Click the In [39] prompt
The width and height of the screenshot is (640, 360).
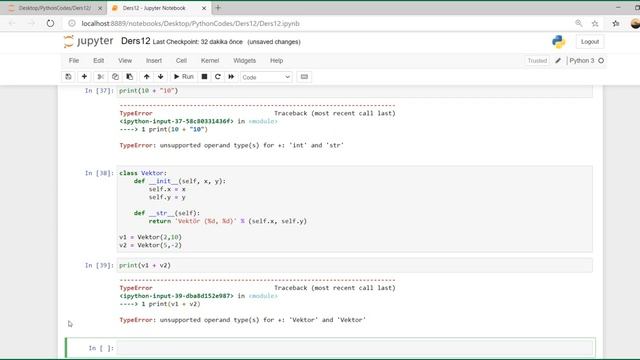point(99,265)
